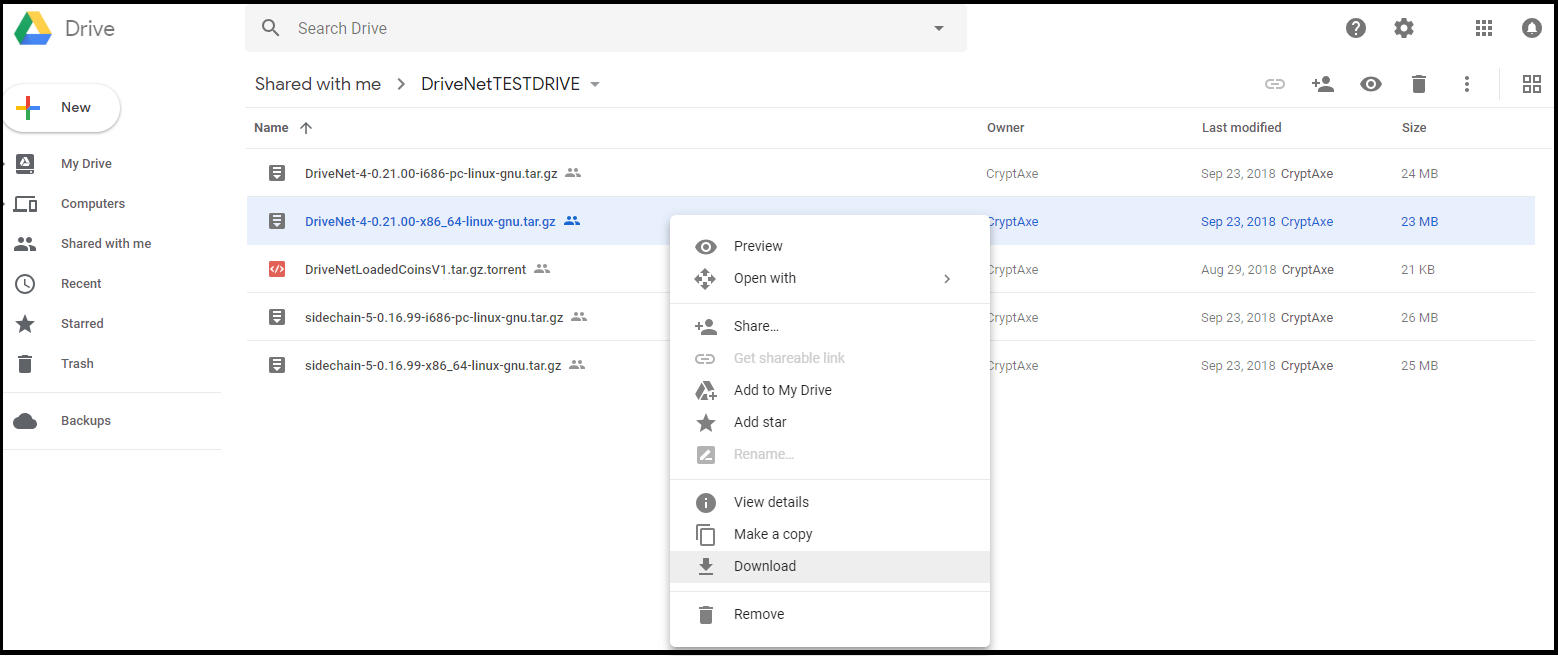
Task: Open the notifications bell icon
Action: tap(1532, 28)
